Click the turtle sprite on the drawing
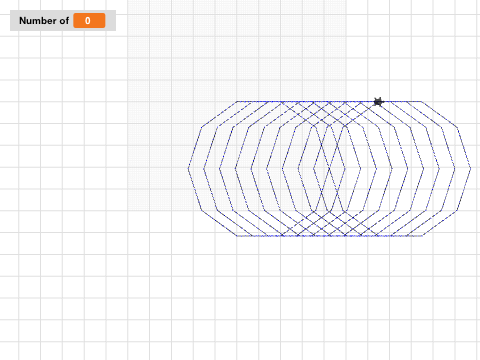480x360 pixels. coord(378,101)
